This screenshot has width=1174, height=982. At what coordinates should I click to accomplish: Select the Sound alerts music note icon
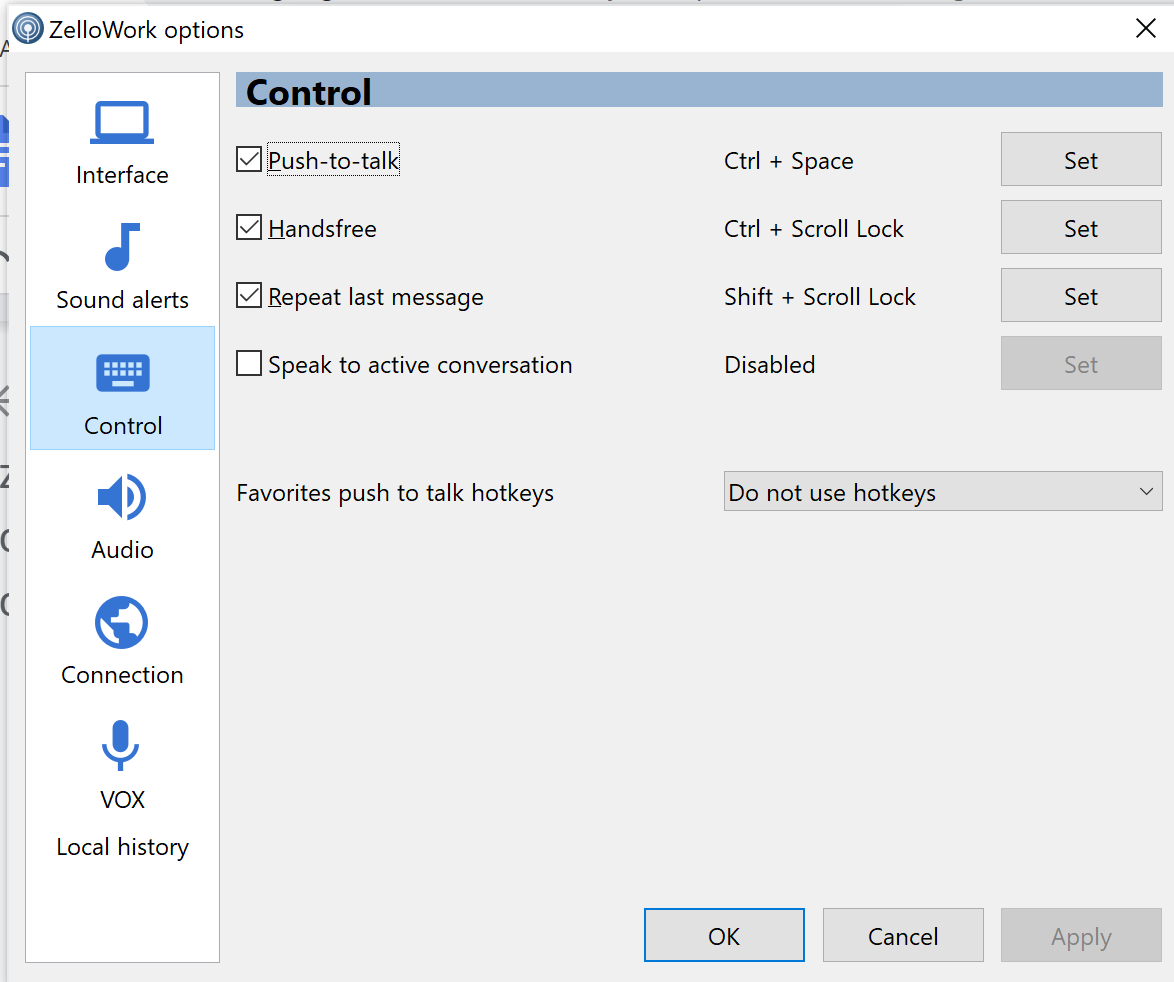tap(122, 246)
